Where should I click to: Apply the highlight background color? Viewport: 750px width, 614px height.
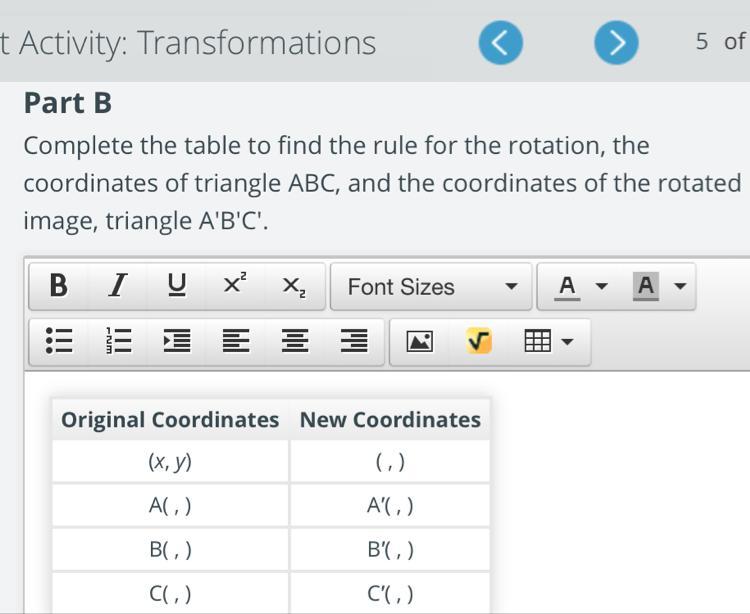[646, 286]
